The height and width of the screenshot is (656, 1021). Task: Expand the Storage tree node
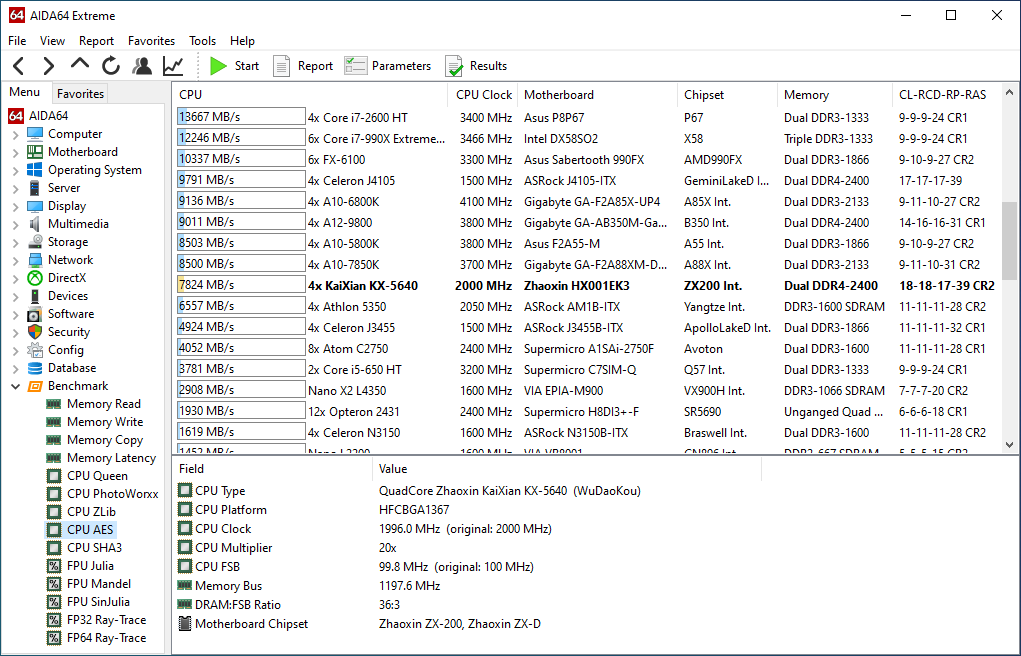15,242
